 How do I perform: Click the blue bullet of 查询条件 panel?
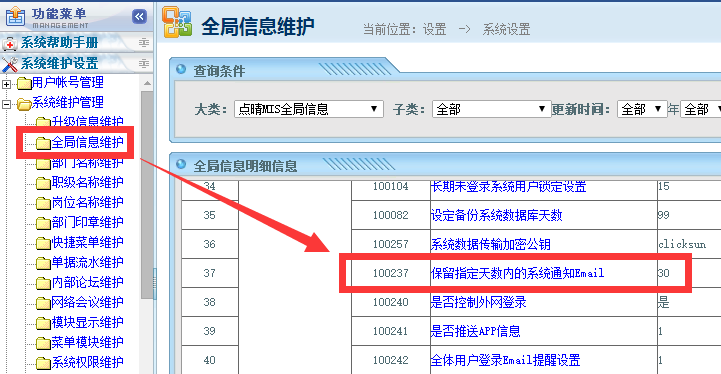(x=181, y=69)
